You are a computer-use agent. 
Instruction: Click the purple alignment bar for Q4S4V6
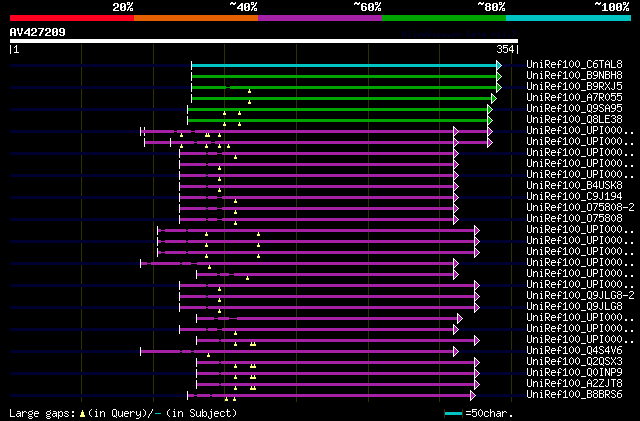[297, 352]
